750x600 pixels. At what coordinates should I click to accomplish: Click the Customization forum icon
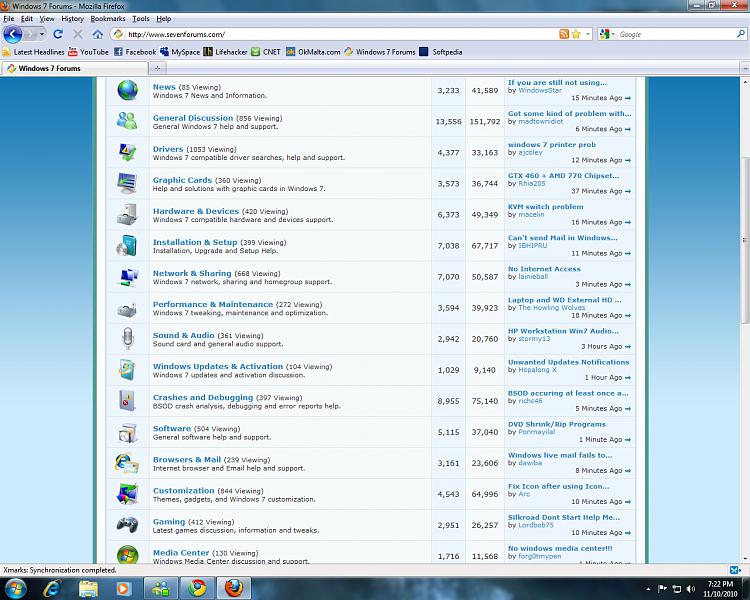[x=128, y=494]
